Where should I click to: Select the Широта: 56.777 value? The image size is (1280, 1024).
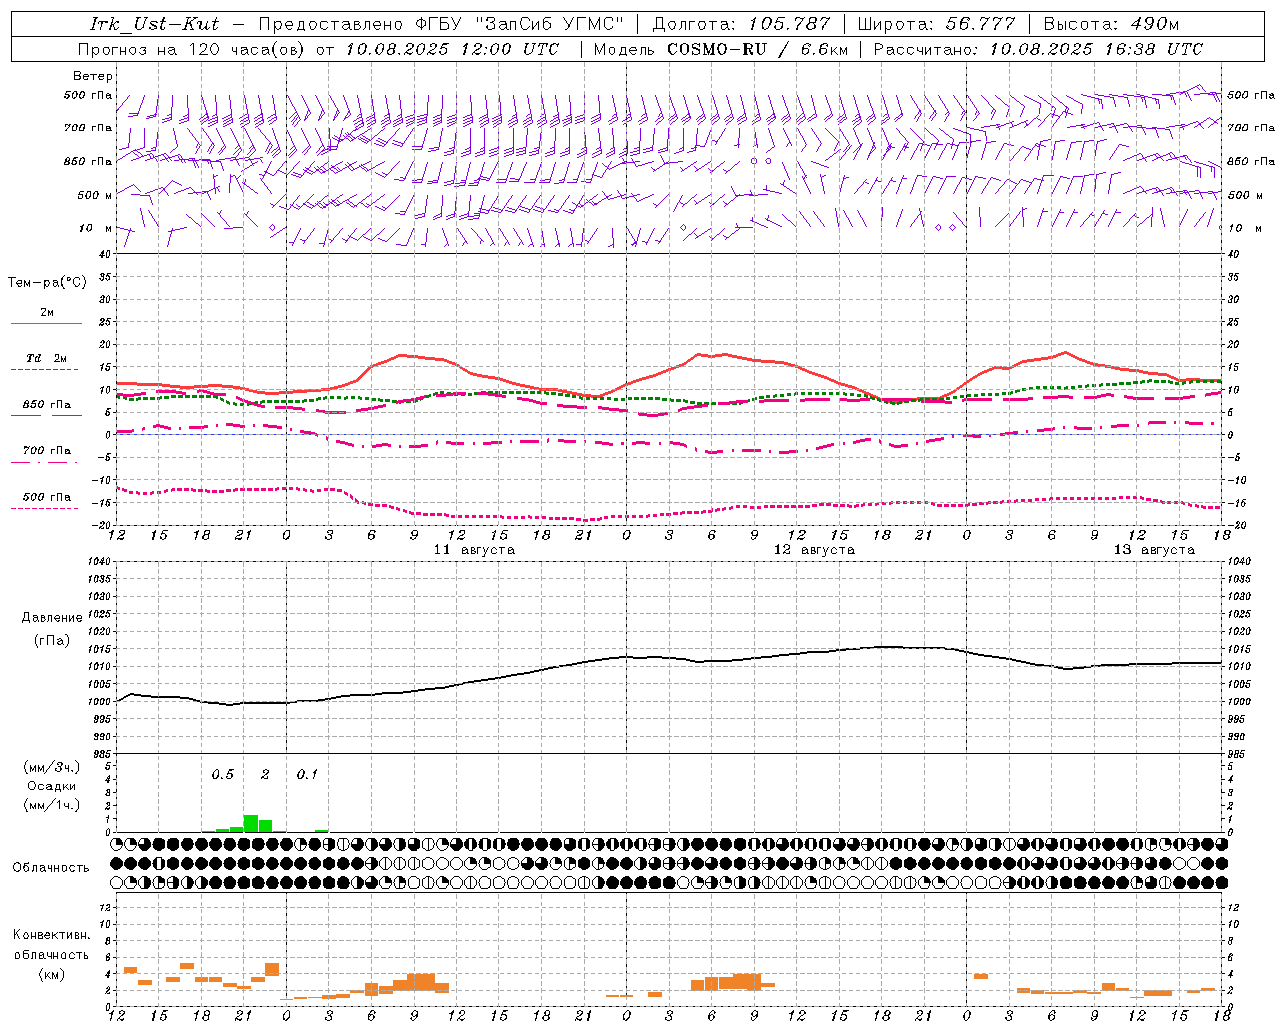(x=936, y=24)
